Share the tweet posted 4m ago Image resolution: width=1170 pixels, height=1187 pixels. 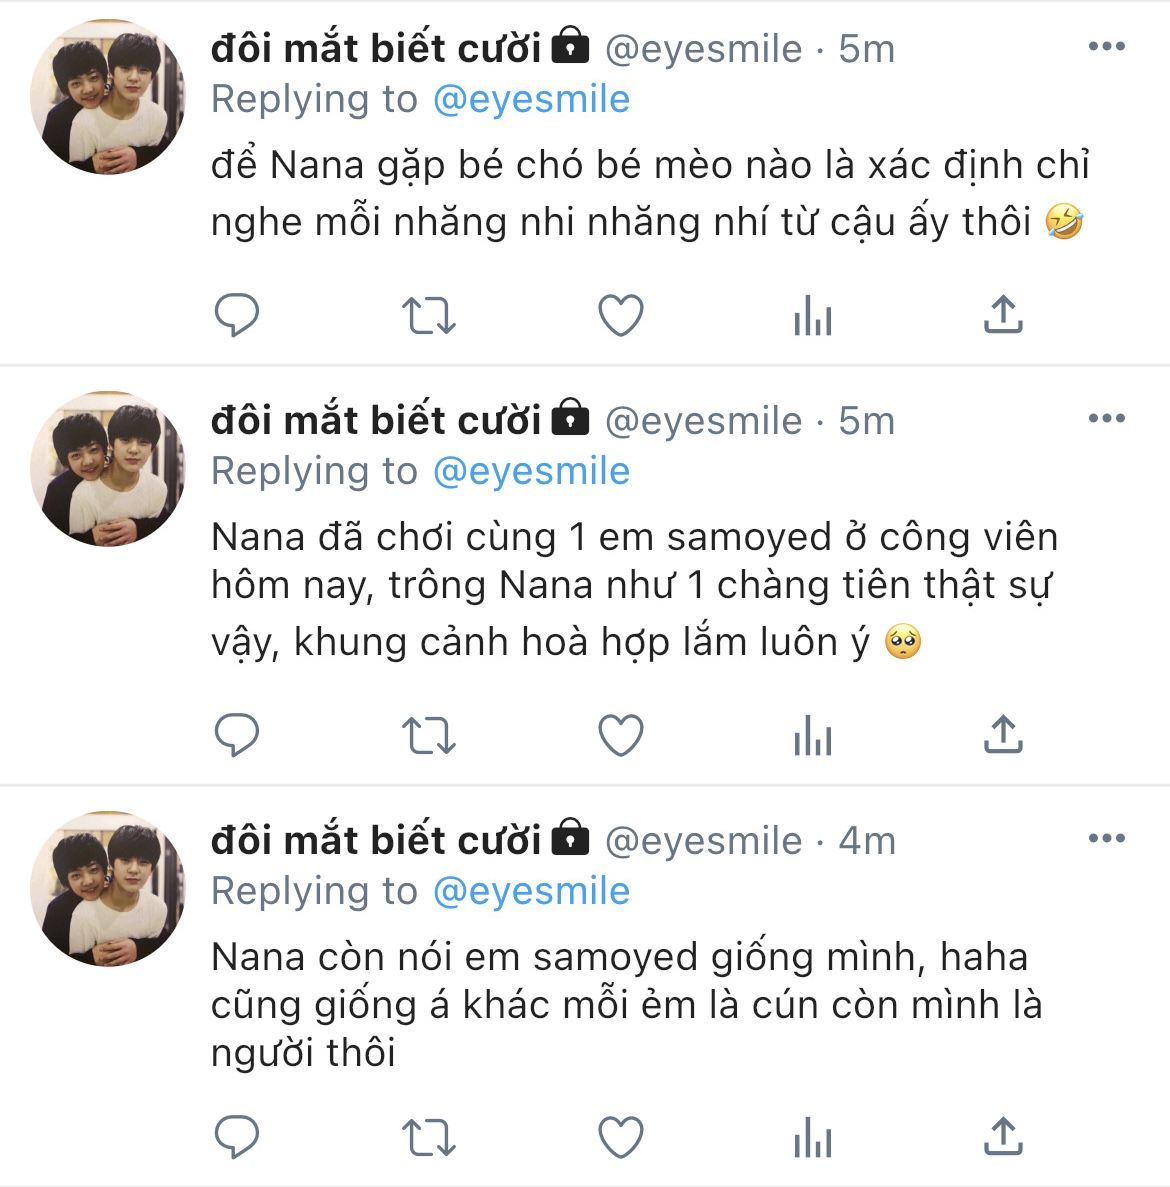(1002, 1135)
